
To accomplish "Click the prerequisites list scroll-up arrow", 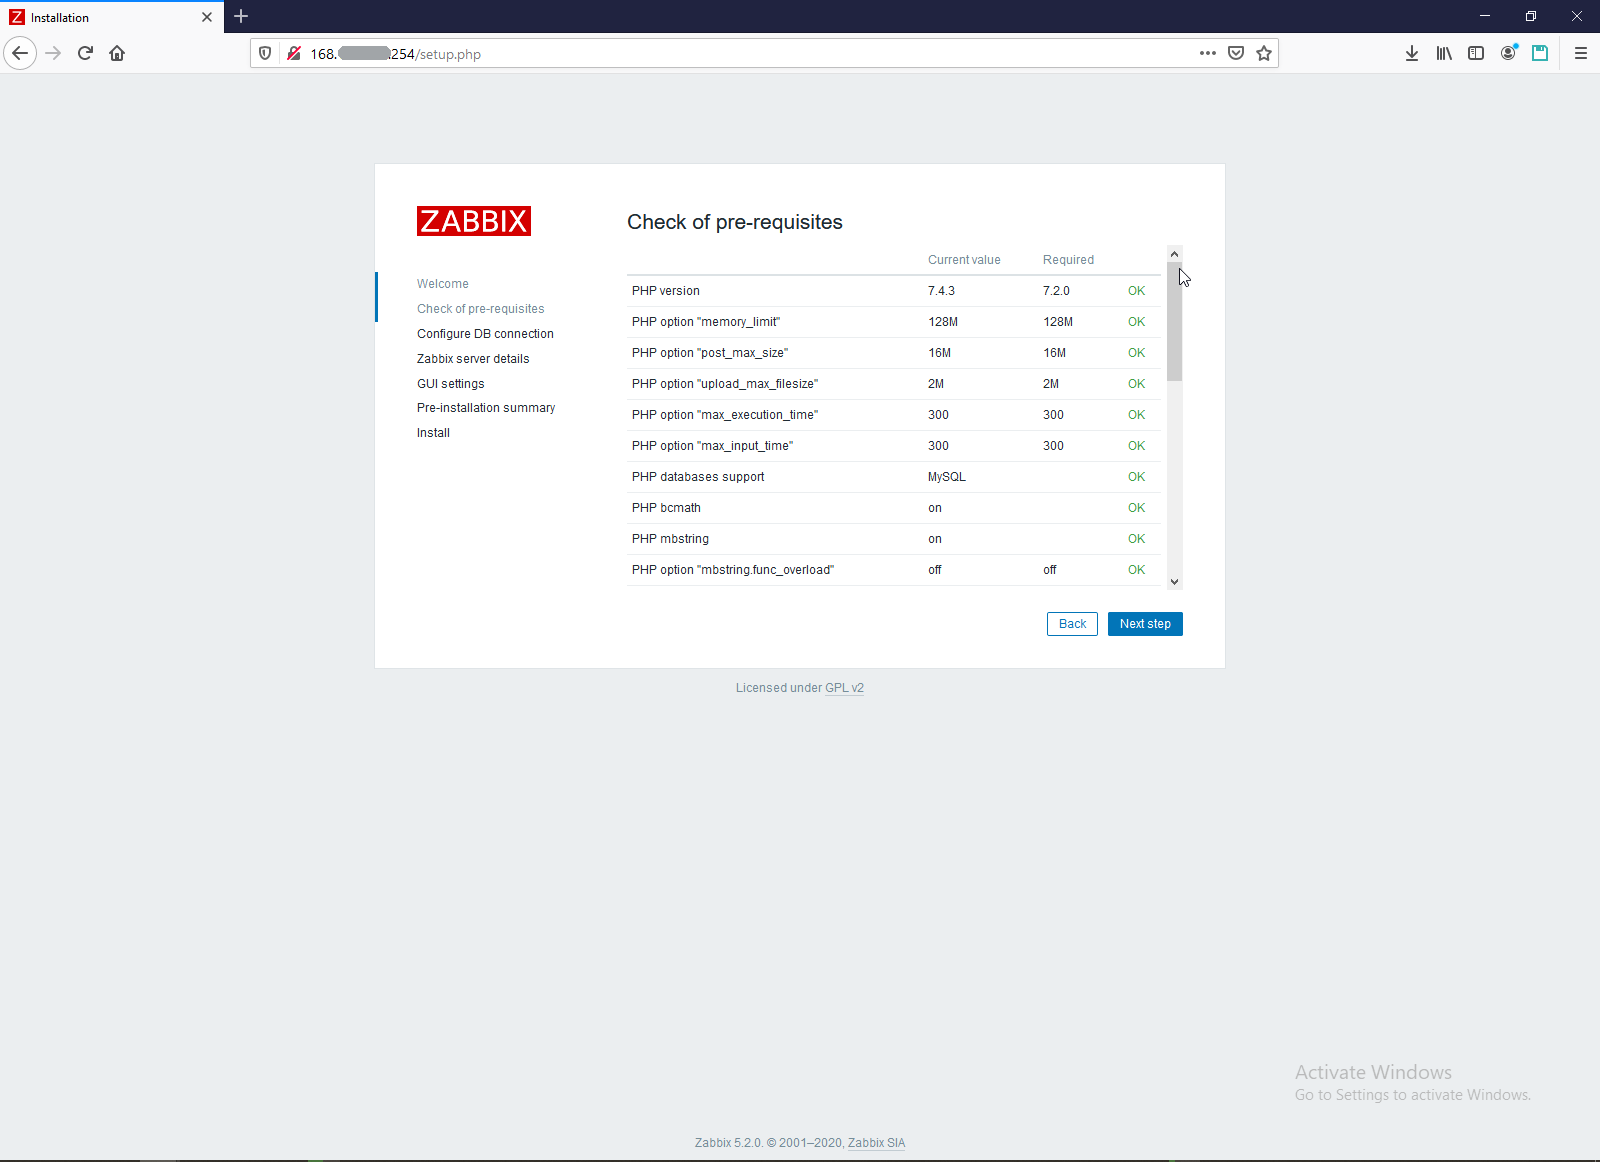I will click(1175, 254).
